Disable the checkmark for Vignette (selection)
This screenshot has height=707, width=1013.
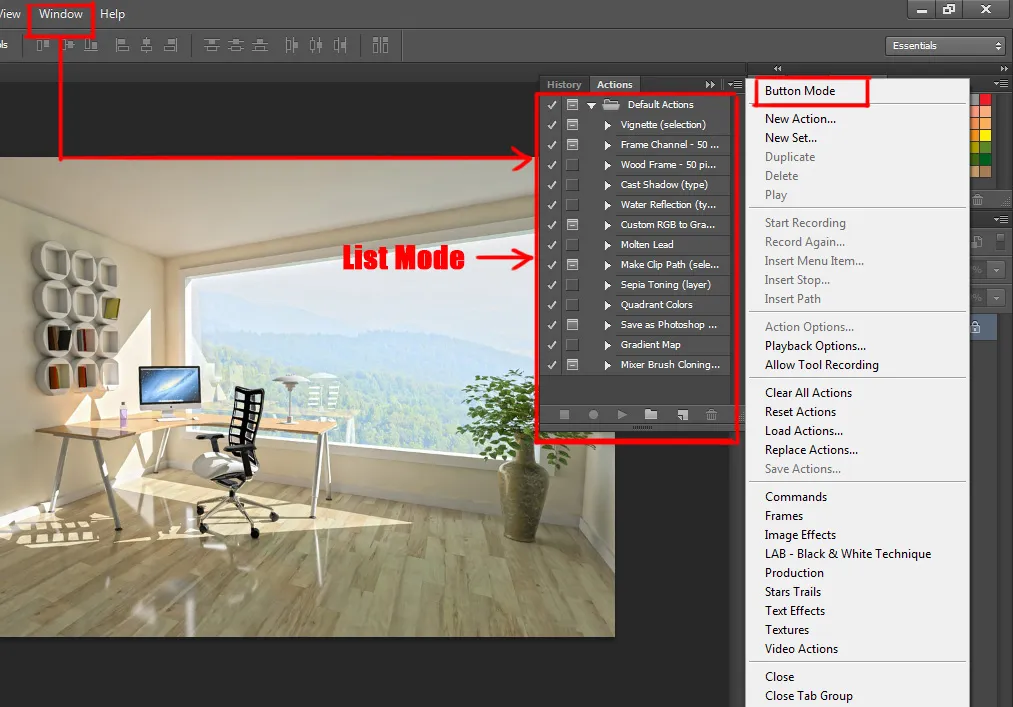(551, 124)
